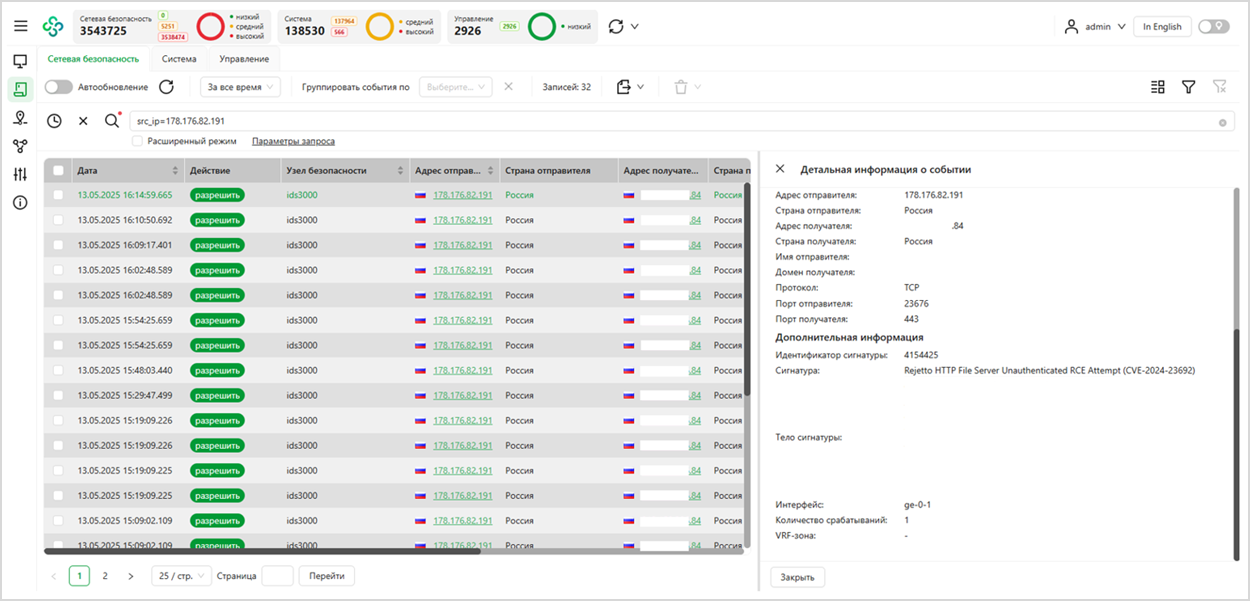Image resolution: width=1250 pixels, height=601 pixels.
Task: Expand the За все время period dropdown
Action: point(240,87)
